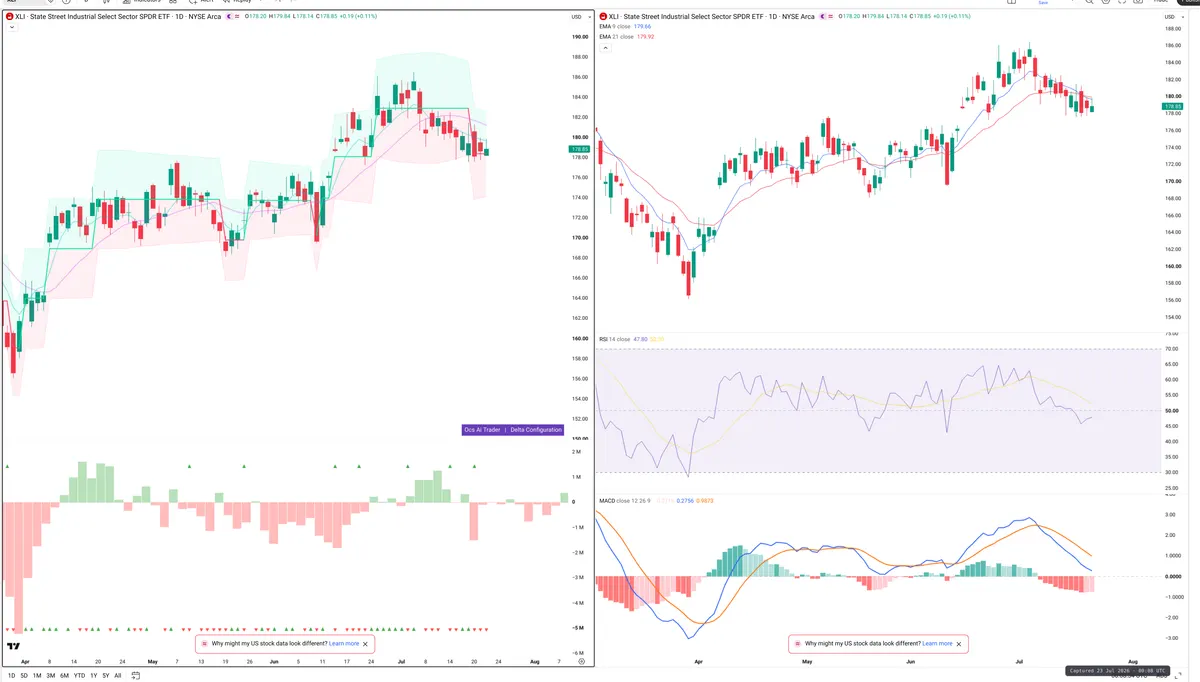
Task: Expand indicator legend chevron in left chart
Action: (11, 27)
